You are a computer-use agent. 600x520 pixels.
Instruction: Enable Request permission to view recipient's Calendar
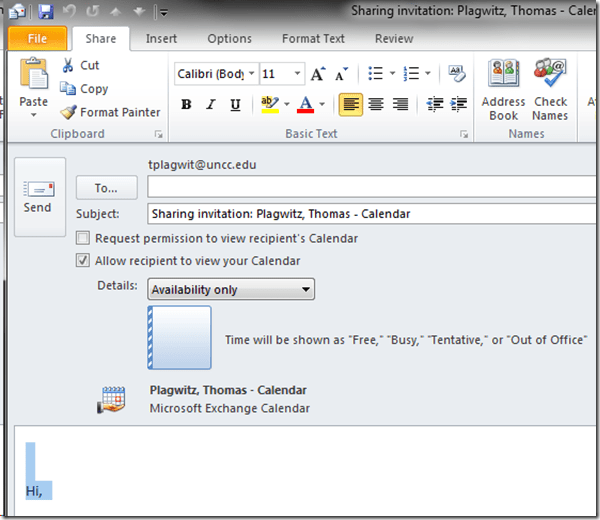click(84, 239)
